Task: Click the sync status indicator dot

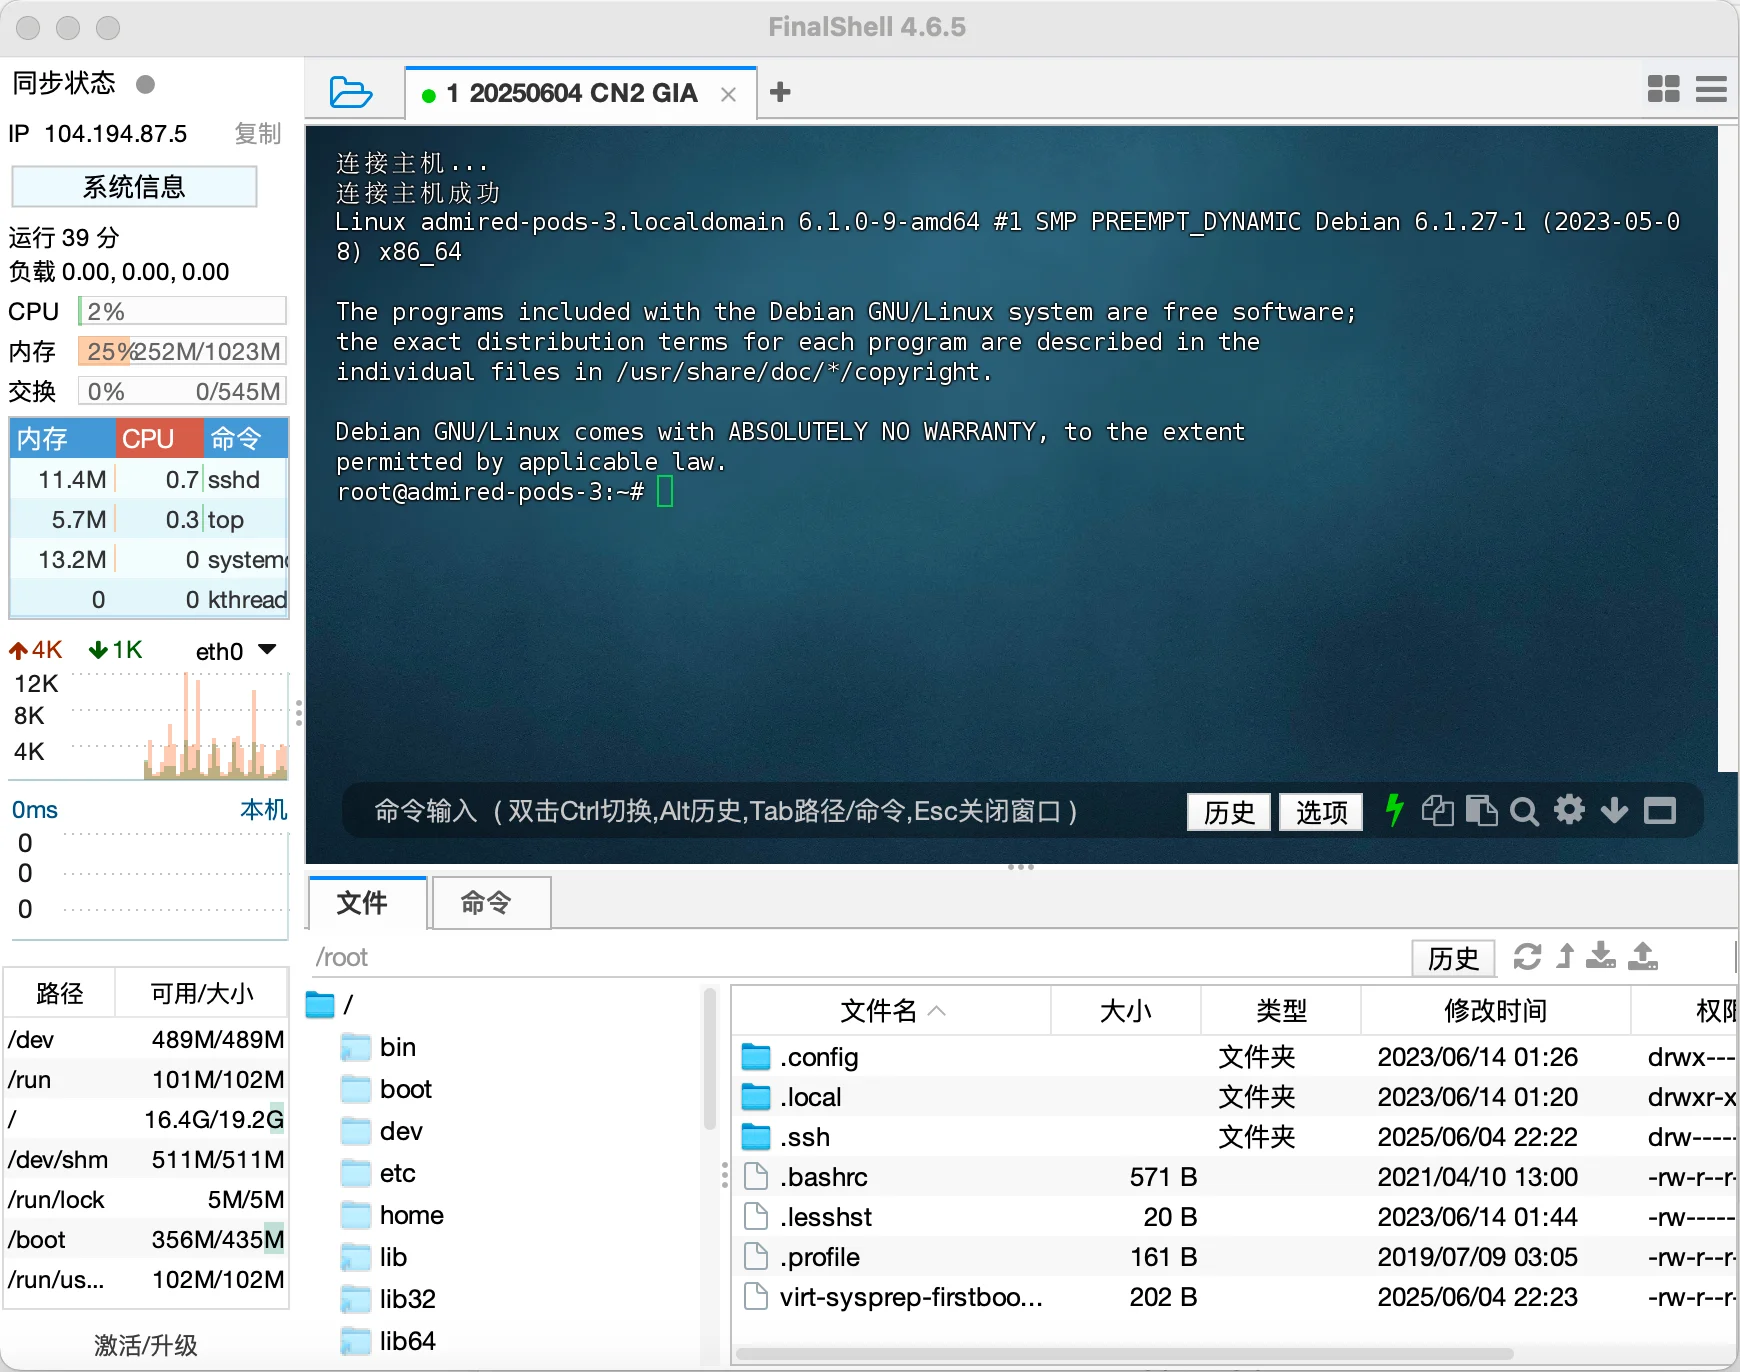Action: 145,84
